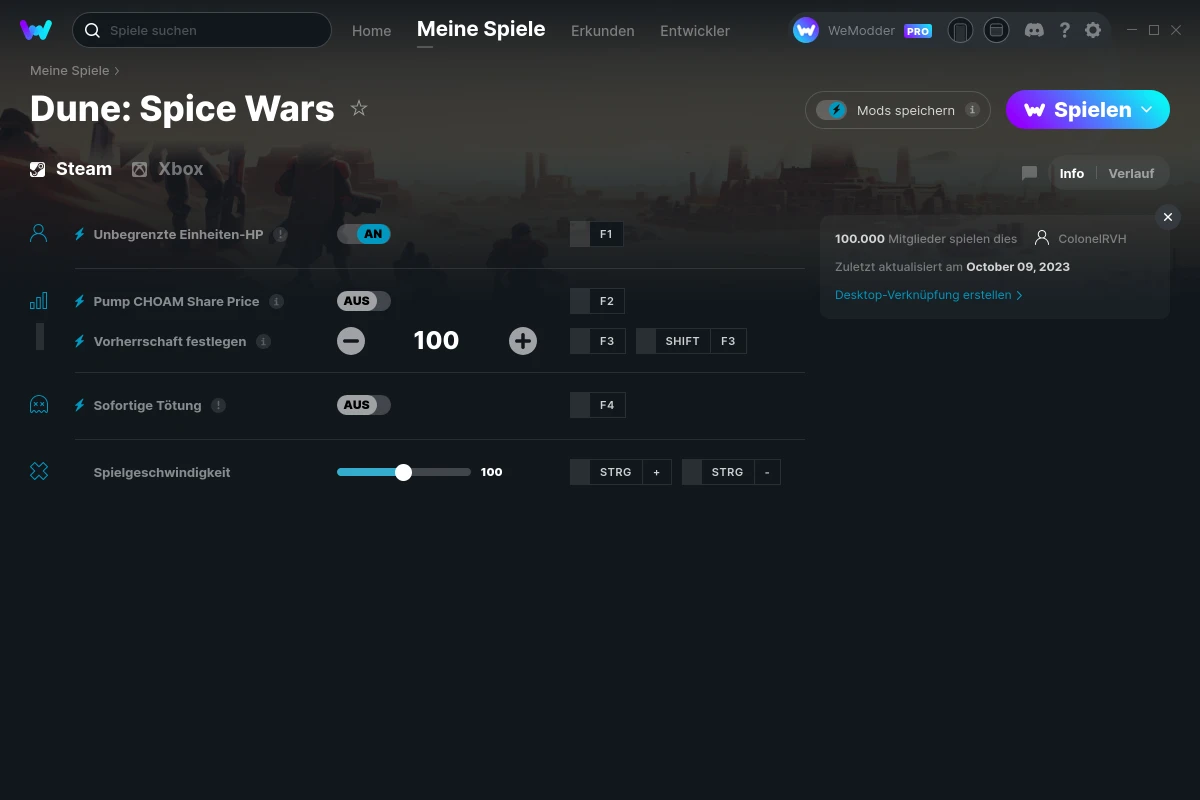
Task: Expand the Spielen dropdown arrow
Action: [x=1147, y=110]
